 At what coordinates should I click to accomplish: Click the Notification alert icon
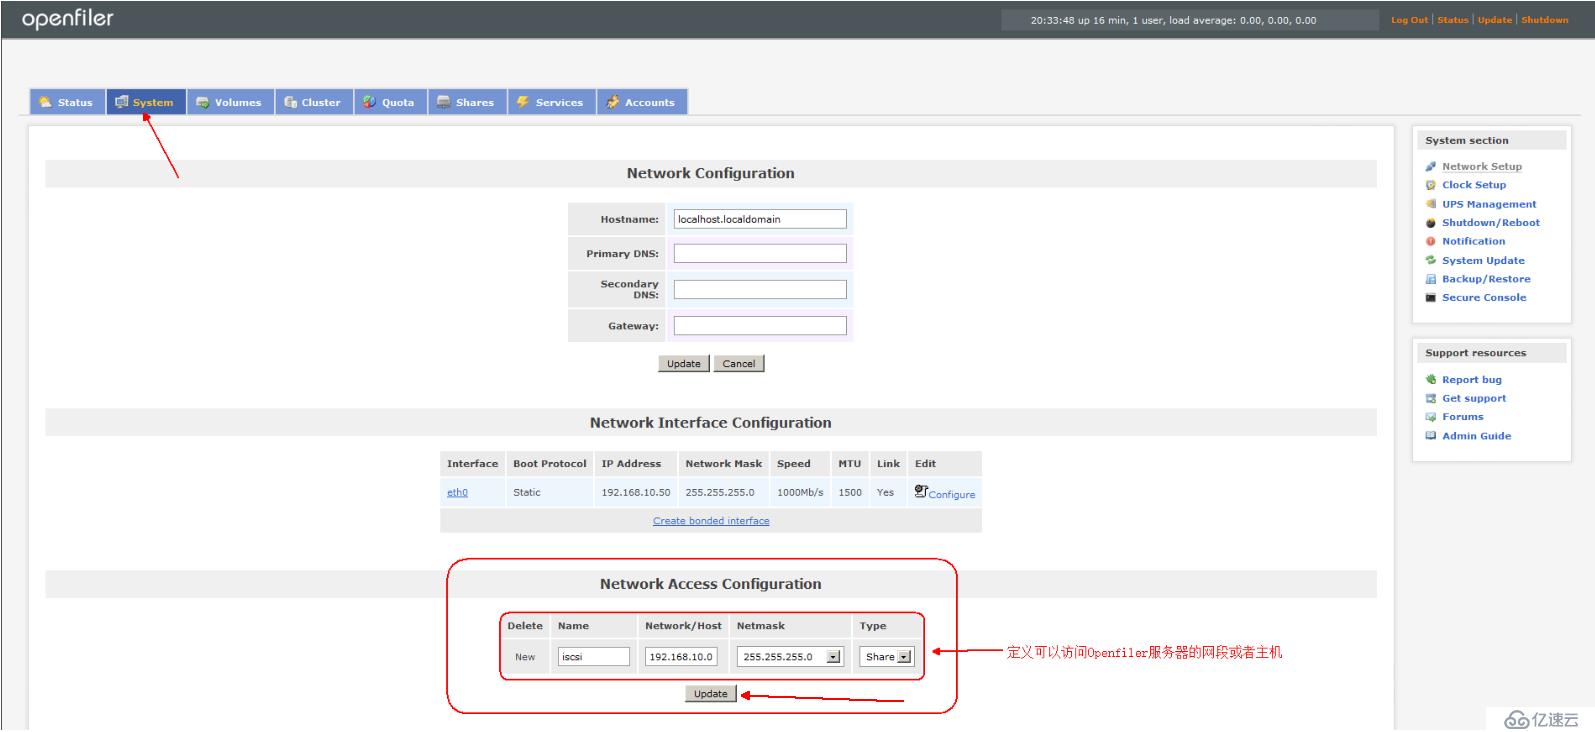click(1431, 241)
